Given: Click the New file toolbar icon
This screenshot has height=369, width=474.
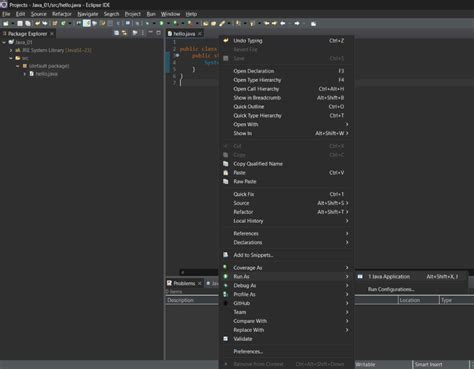Looking at the screenshot, I should pos(6,23).
